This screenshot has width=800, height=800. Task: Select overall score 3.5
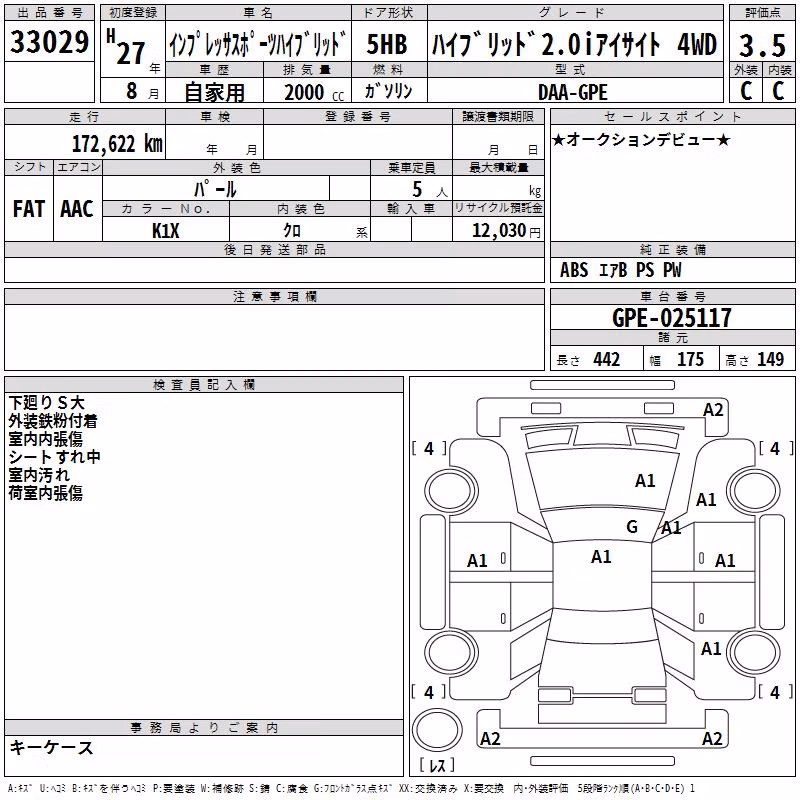click(x=762, y=46)
